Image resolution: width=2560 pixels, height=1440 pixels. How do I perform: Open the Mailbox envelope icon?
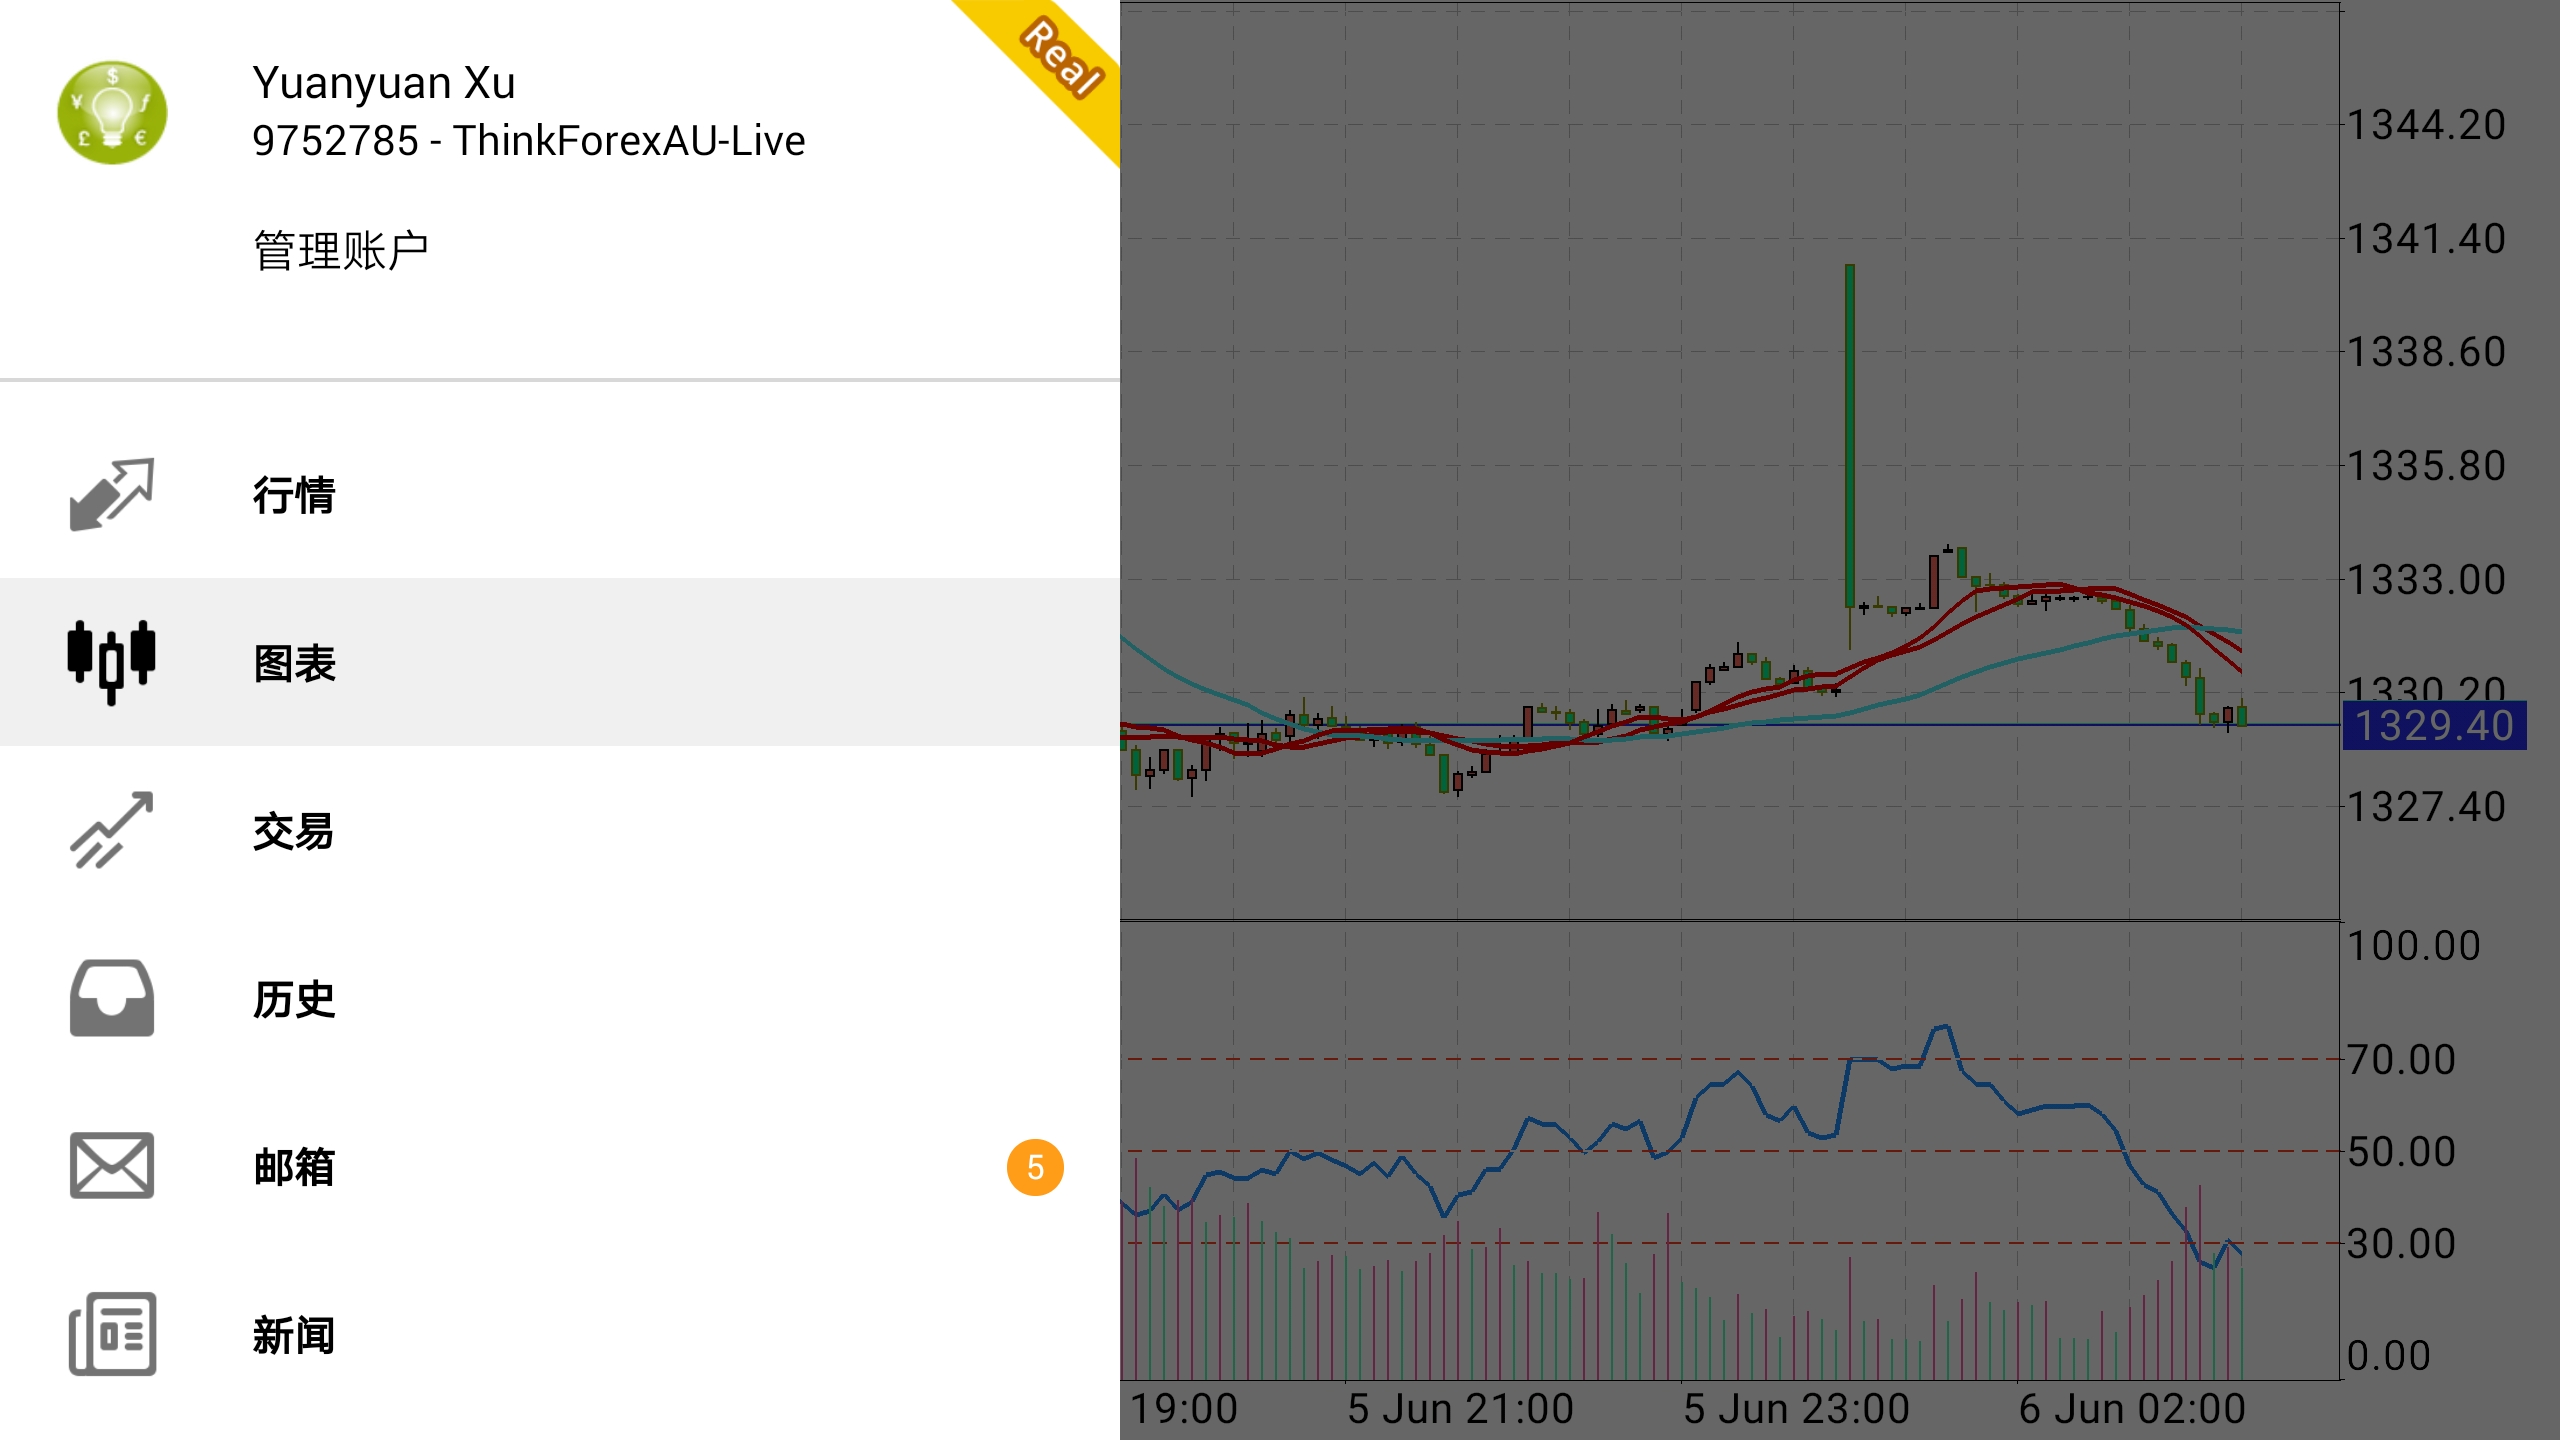pos(112,1166)
